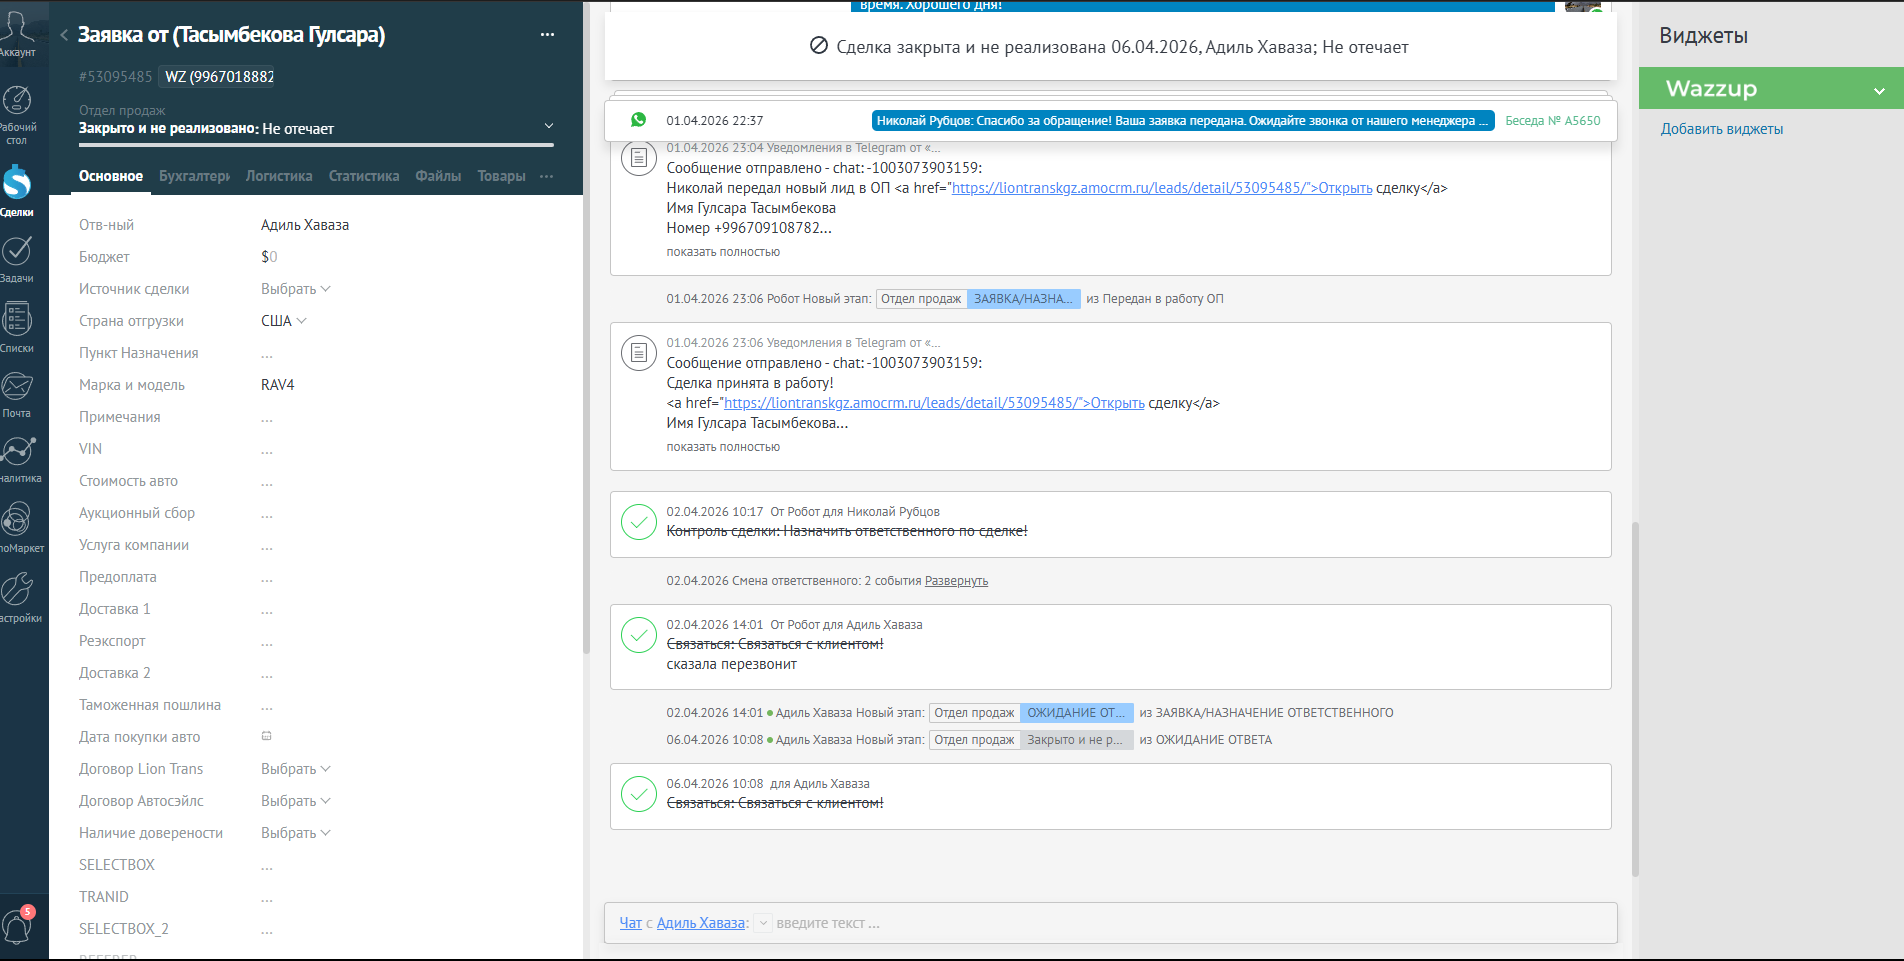Open the chat recipient dropdown arrow
1904x961 pixels.
tap(763, 923)
